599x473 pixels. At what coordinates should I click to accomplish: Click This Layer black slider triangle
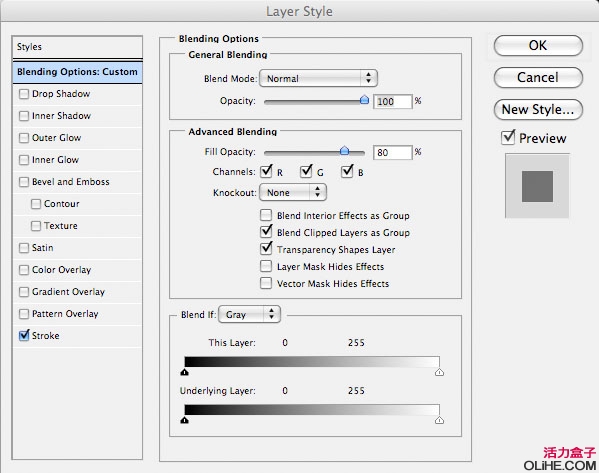pos(185,372)
